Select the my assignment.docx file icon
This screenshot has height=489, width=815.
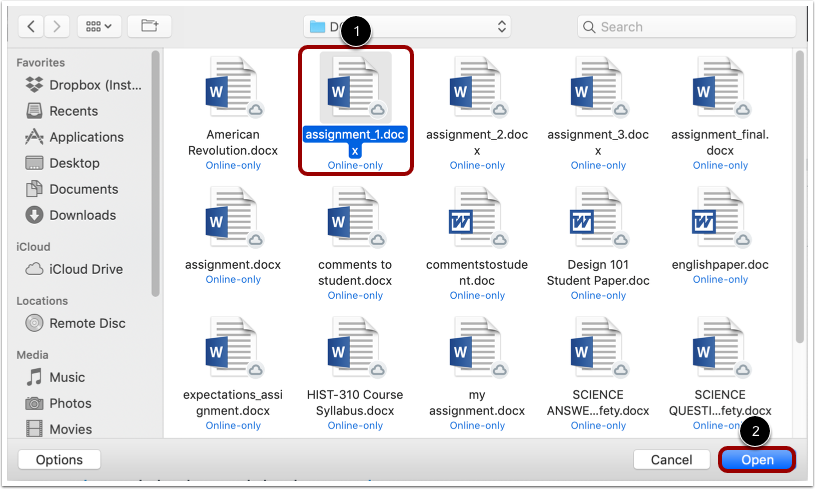[x=477, y=347]
